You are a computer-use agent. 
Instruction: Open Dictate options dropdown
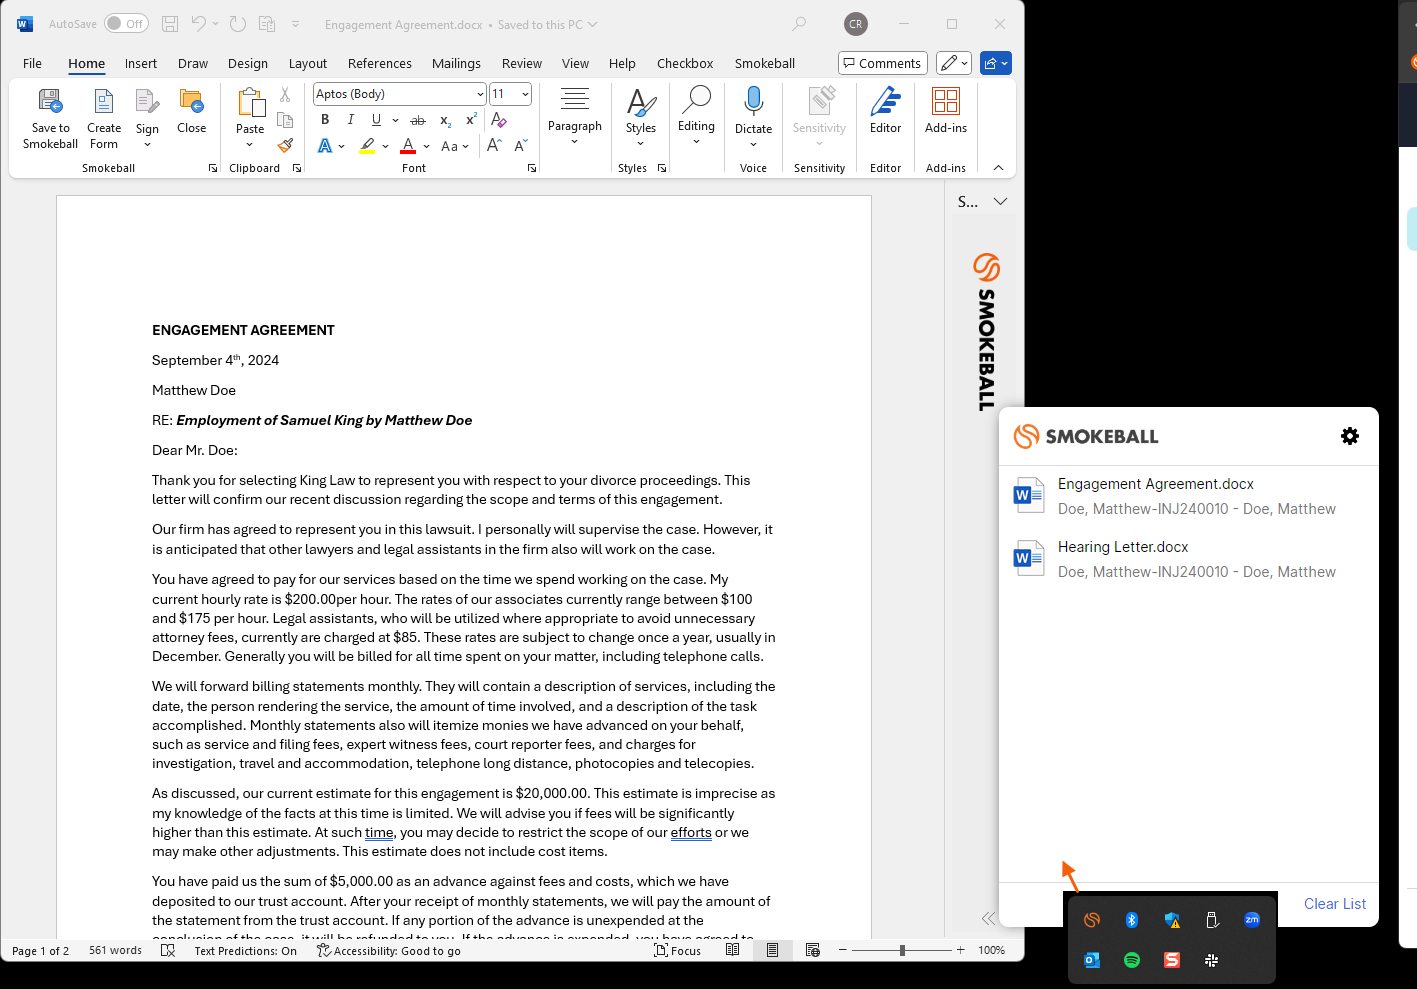pyautogui.click(x=754, y=144)
